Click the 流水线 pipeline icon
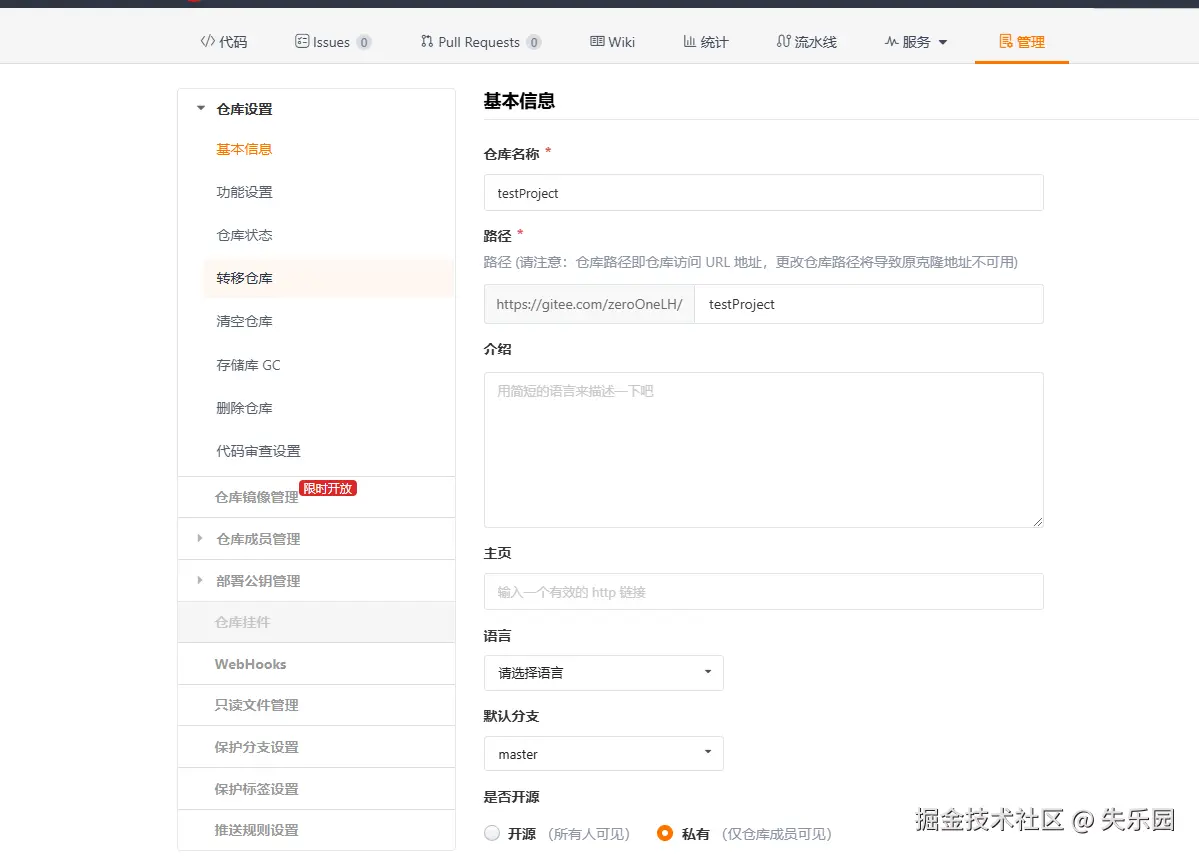The height and width of the screenshot is (857, 1199). 783,41
